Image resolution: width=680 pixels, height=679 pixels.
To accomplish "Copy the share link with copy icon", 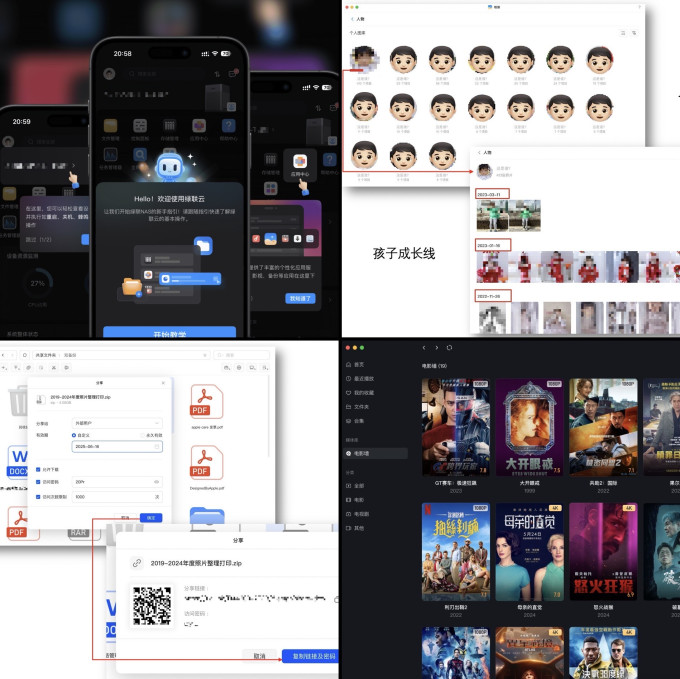I will (336, 599).
